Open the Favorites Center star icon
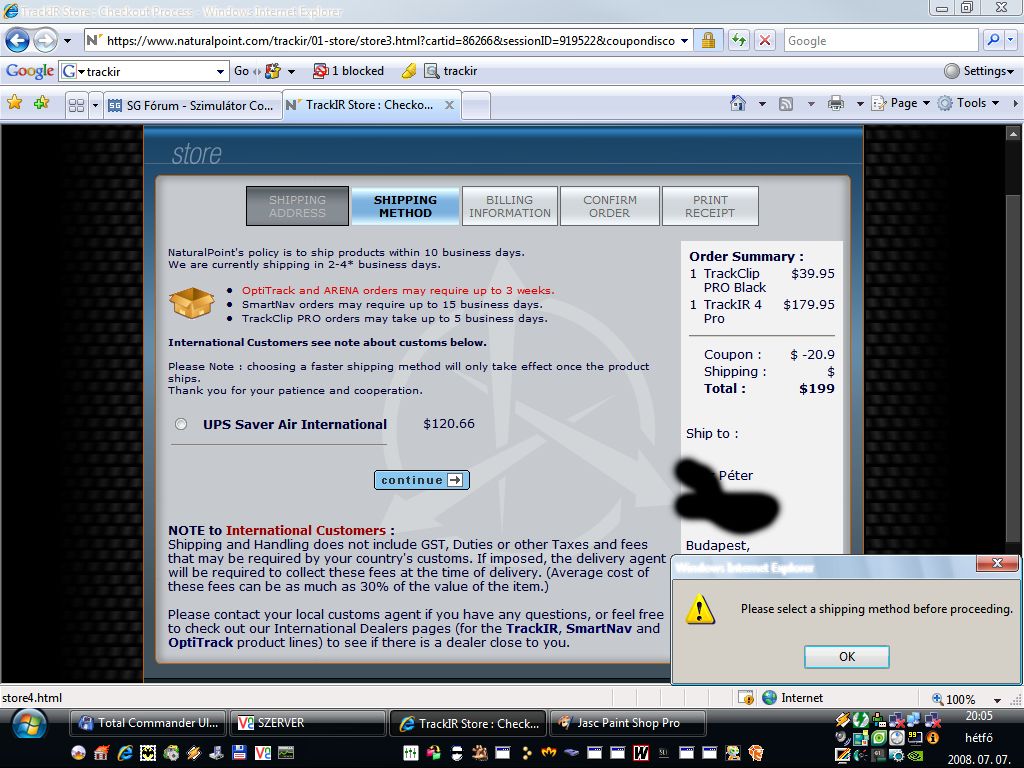1024x768 pixels. (x=14, y=103)
